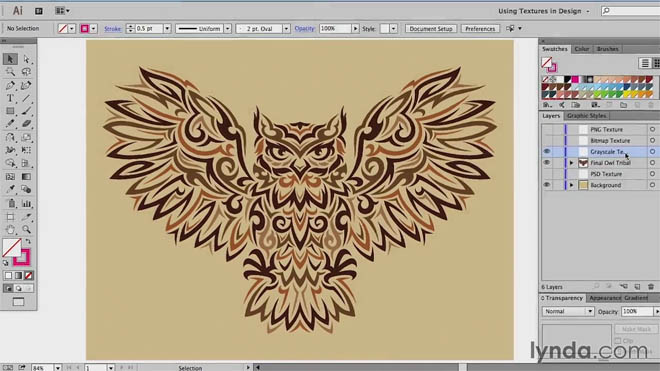Screen dimensions: 660x371
Task: Switch to the Brushes tab
Action: click(607, 49)
